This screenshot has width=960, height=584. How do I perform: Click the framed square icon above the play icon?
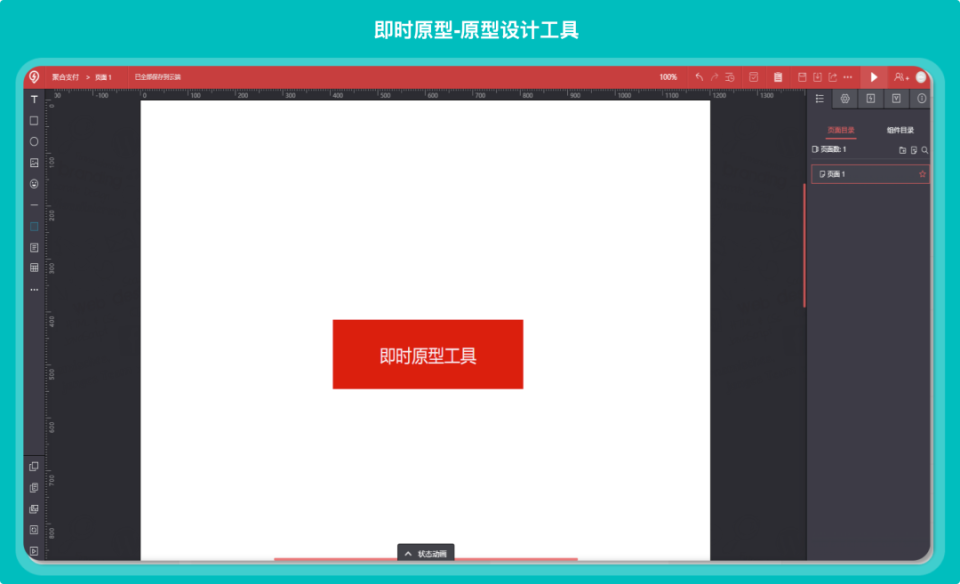(34, 530)
